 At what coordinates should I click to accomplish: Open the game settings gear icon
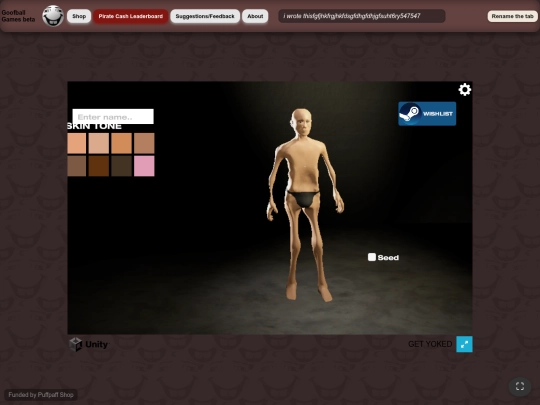[x=465, y=90]
